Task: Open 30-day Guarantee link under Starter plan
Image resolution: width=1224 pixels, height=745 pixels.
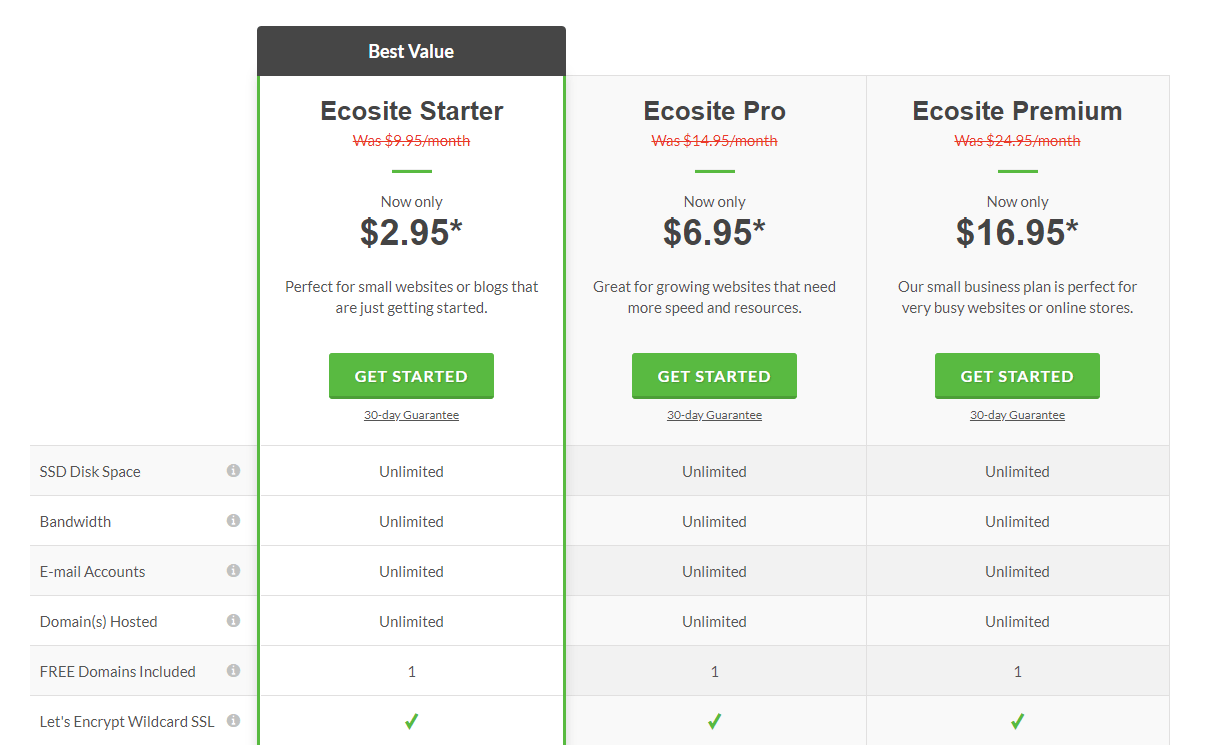Action: (411, 415)
